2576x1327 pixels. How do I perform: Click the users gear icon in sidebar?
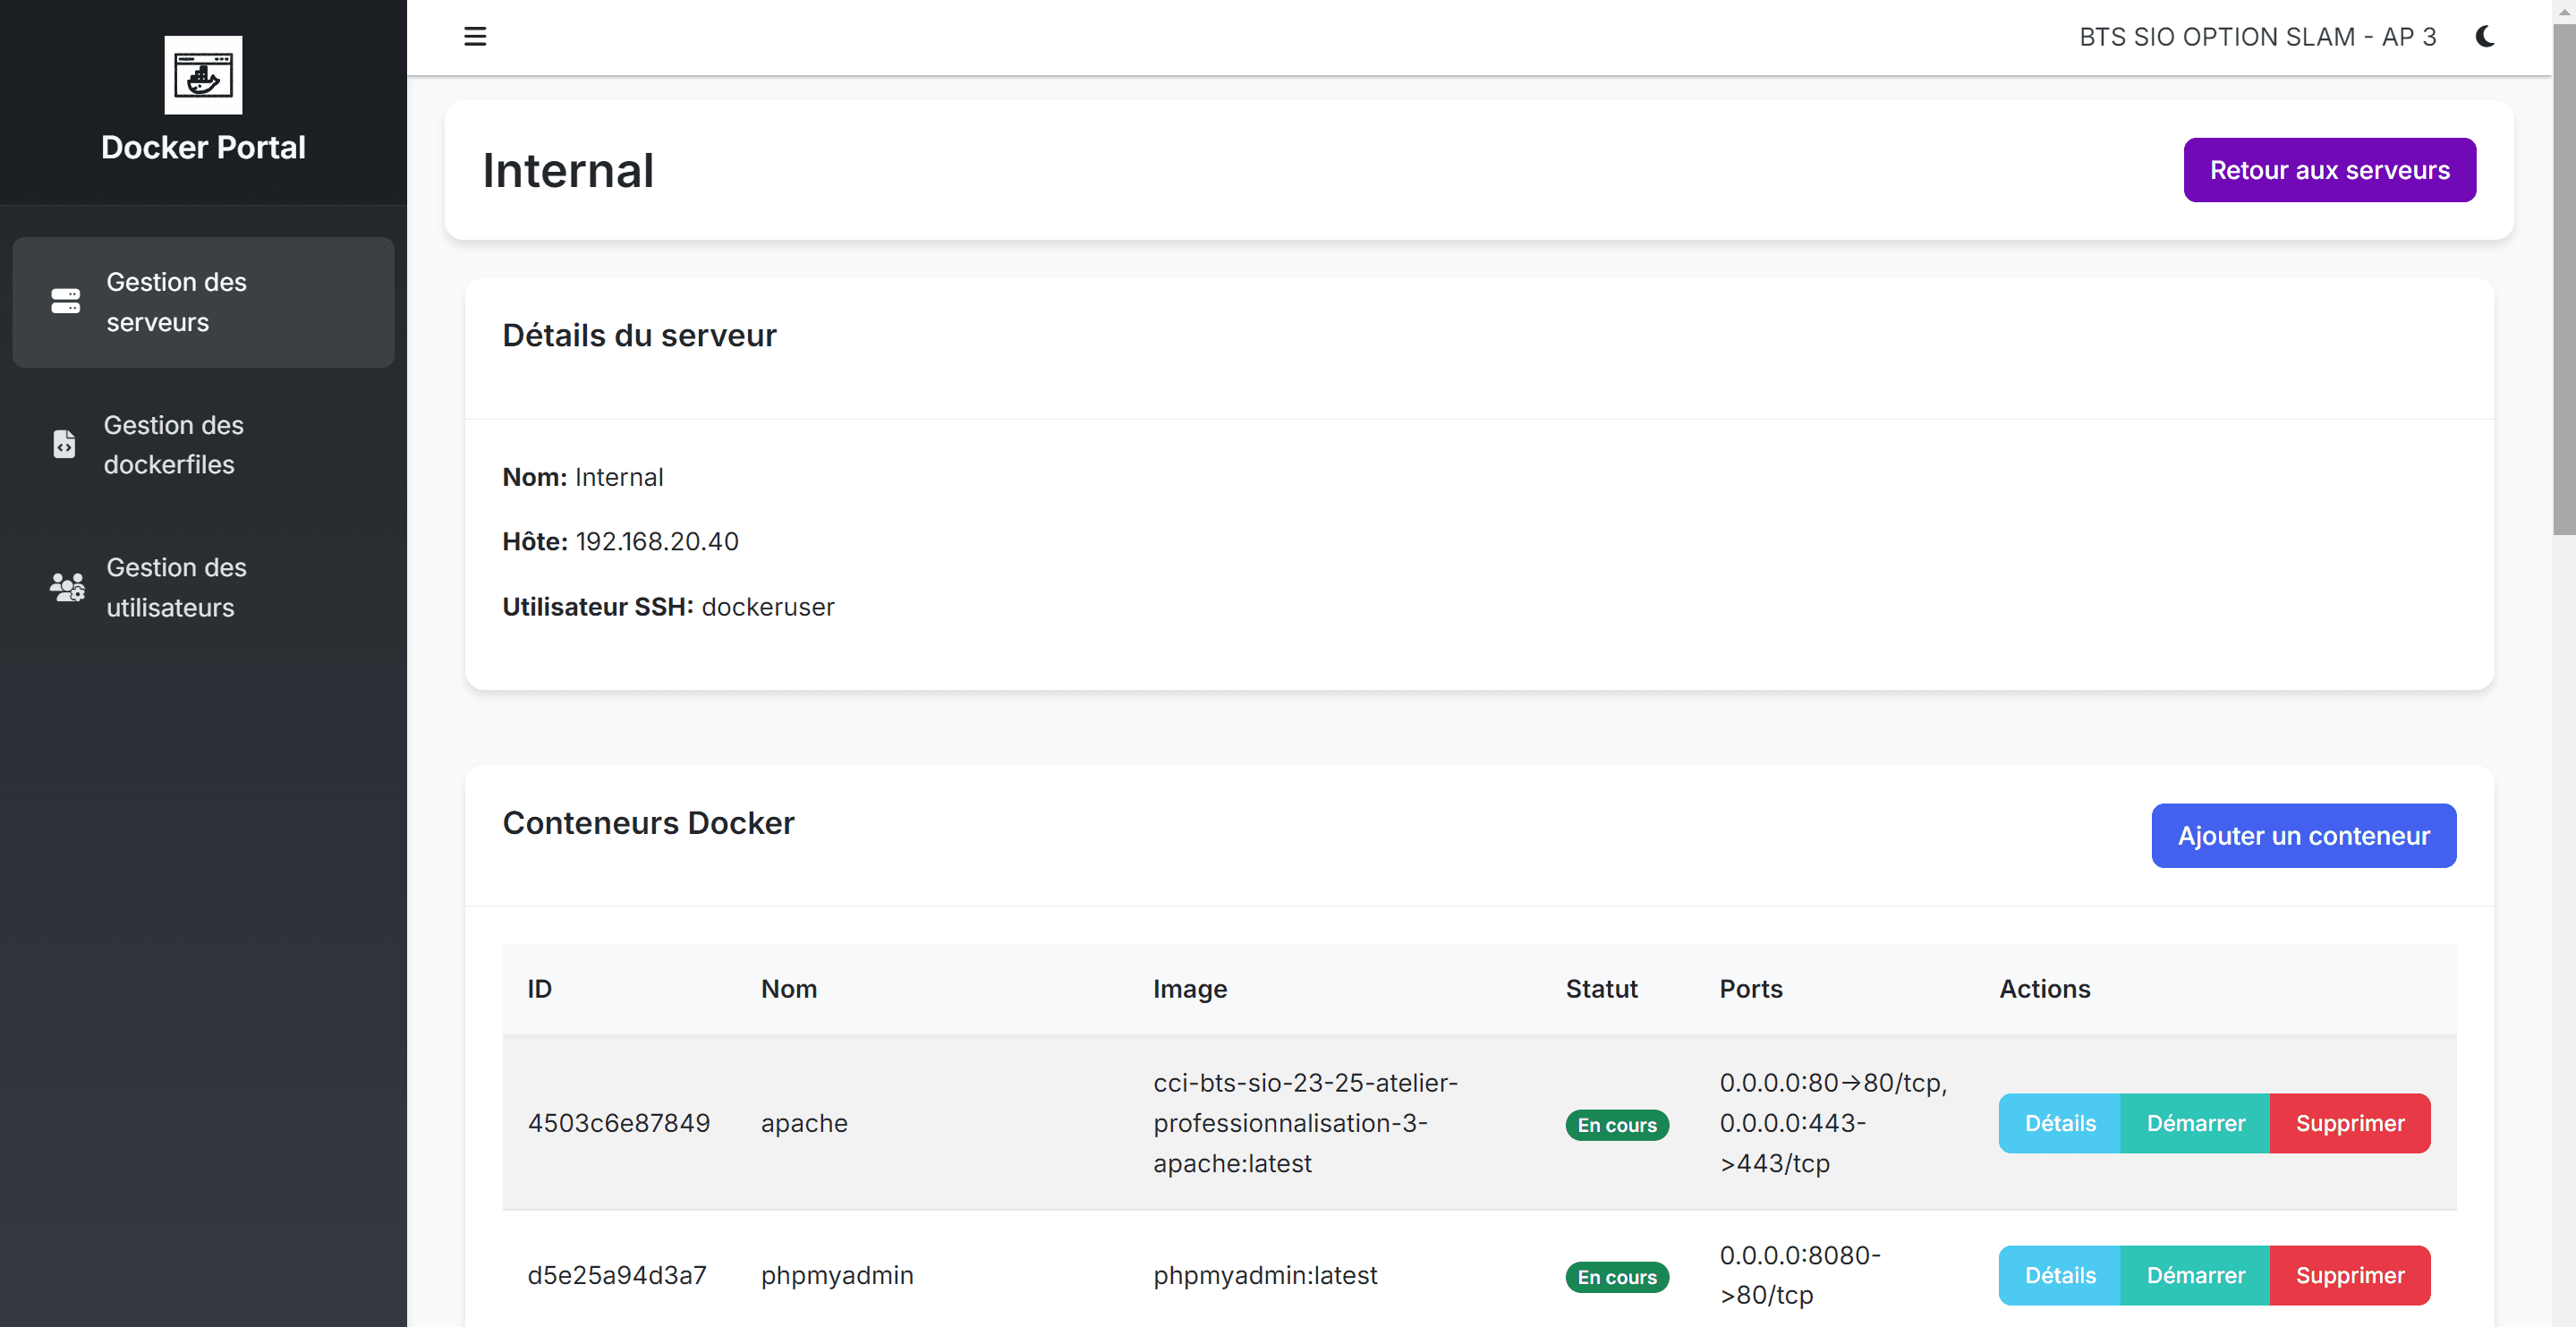(x=67, y=587)
